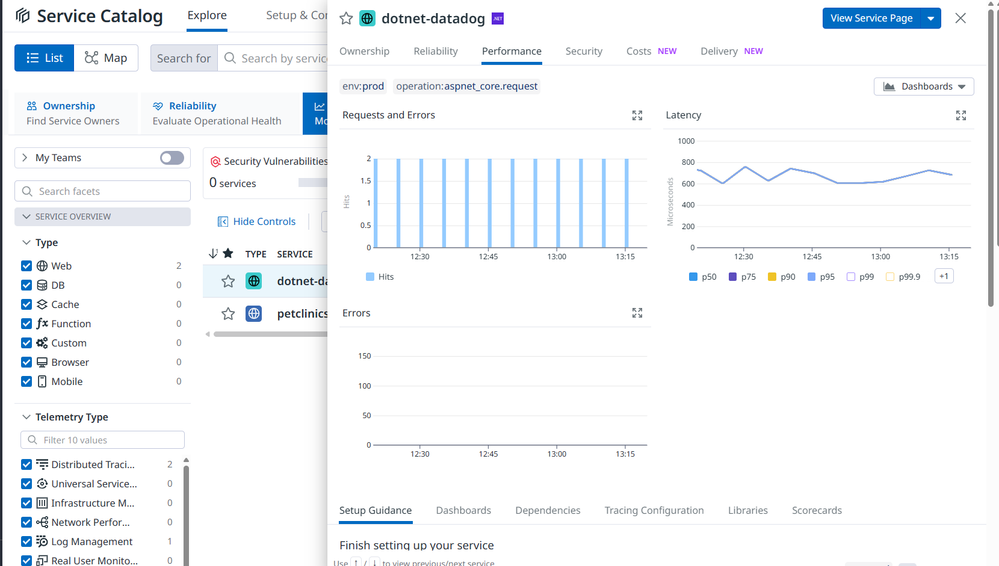Click View Service Page button
Screen dimensions: 999x566
pyautogui.click(x=872, y=18)
